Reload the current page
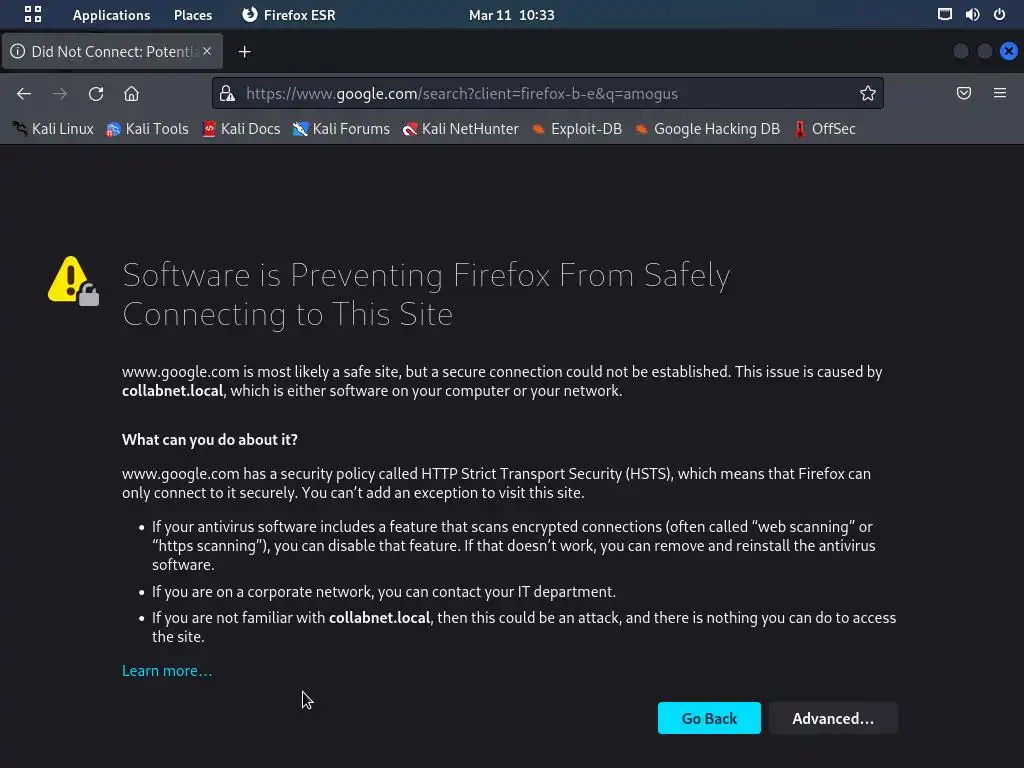The height and width of the screenshot is (768, 1024). pos(96,93)
